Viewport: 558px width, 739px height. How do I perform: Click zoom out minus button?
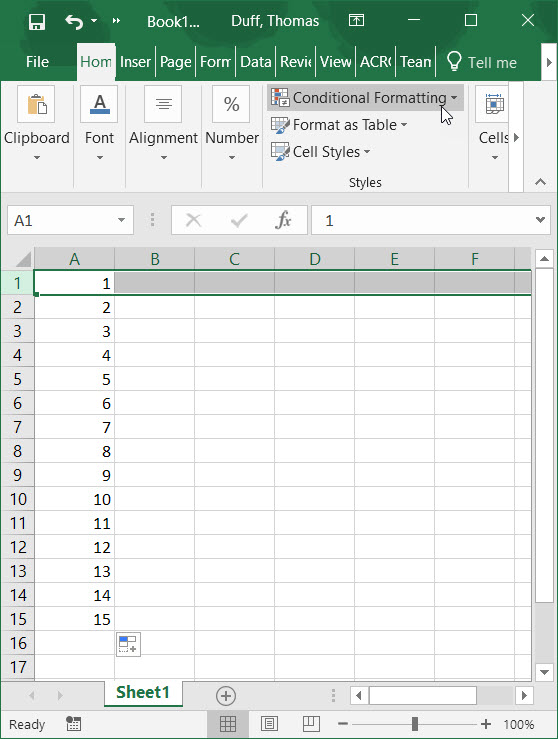point(343,723)
